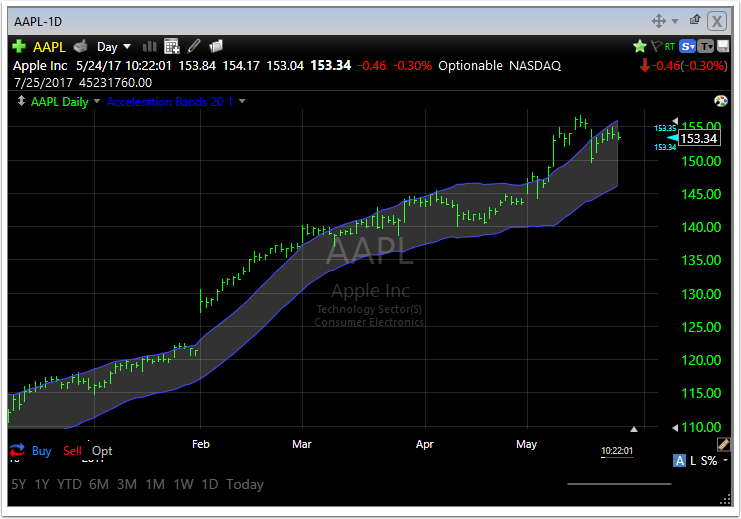Click the Apple Inc company name
741x519 pixels.
click(x=40, y=66)
